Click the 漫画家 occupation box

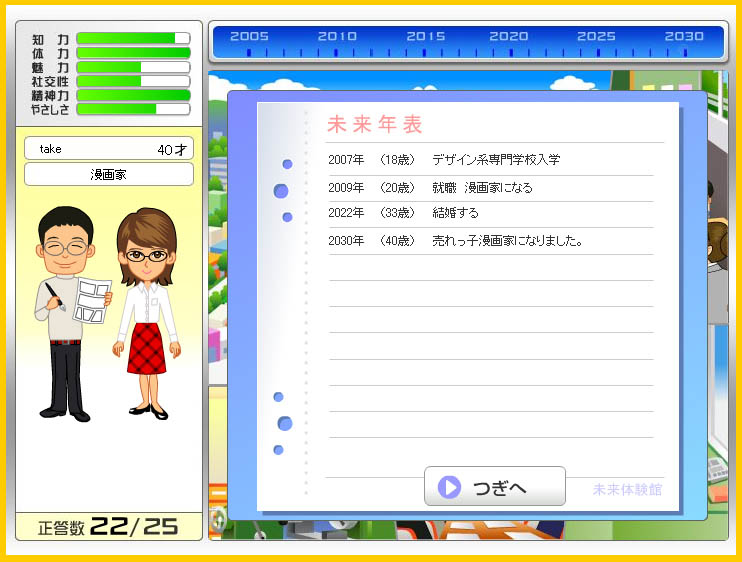click(x=108, y=174)
